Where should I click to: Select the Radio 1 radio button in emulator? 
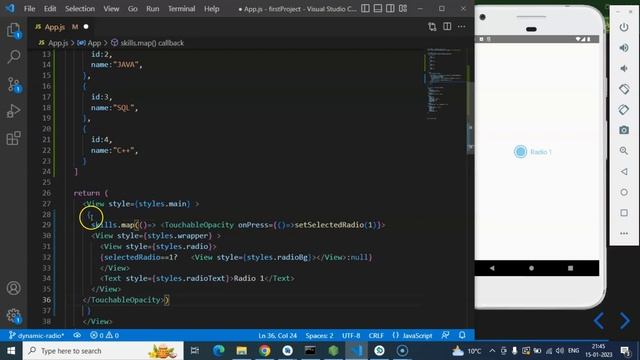(x=520, y=152)
